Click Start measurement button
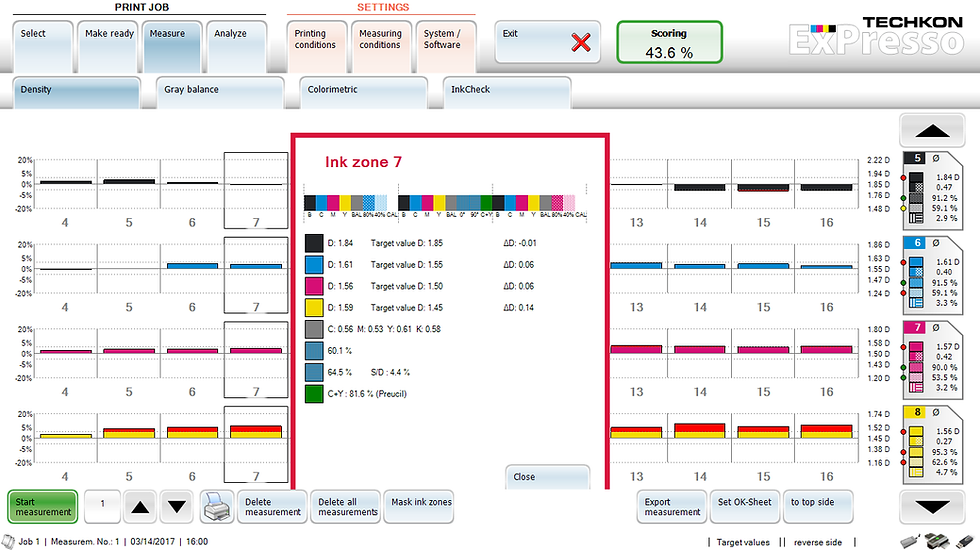Screen dimensions: 980x551 tap(43, 507)
